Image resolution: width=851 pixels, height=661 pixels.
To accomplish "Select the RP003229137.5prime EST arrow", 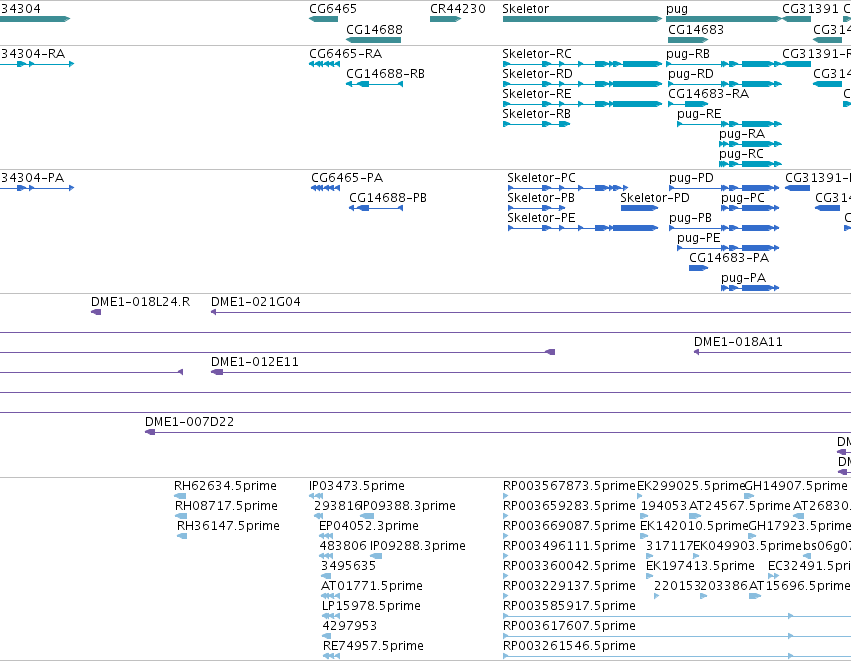I will (505, 596).
